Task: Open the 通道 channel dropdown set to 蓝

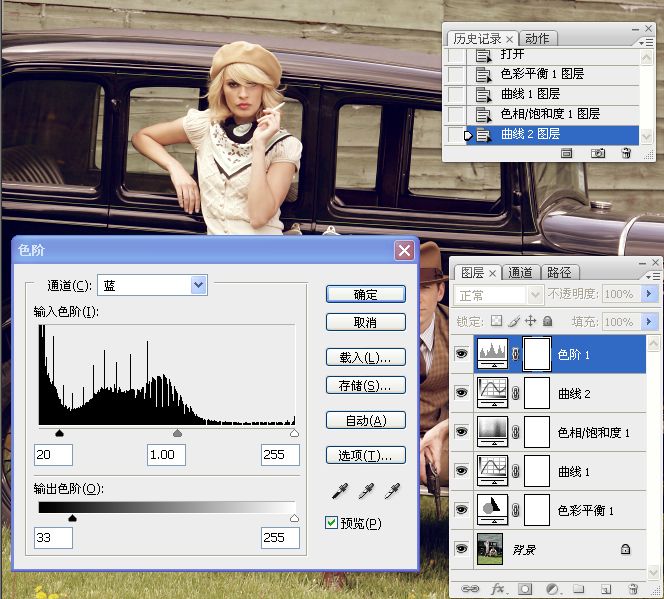Action: (x=198, y=285)
